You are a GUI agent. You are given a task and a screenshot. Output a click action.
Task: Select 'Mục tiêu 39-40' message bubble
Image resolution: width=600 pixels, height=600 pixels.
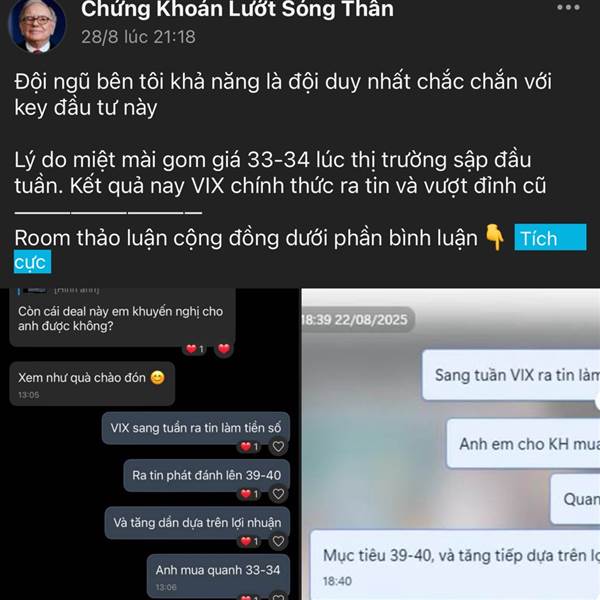(x=455, y=565)
